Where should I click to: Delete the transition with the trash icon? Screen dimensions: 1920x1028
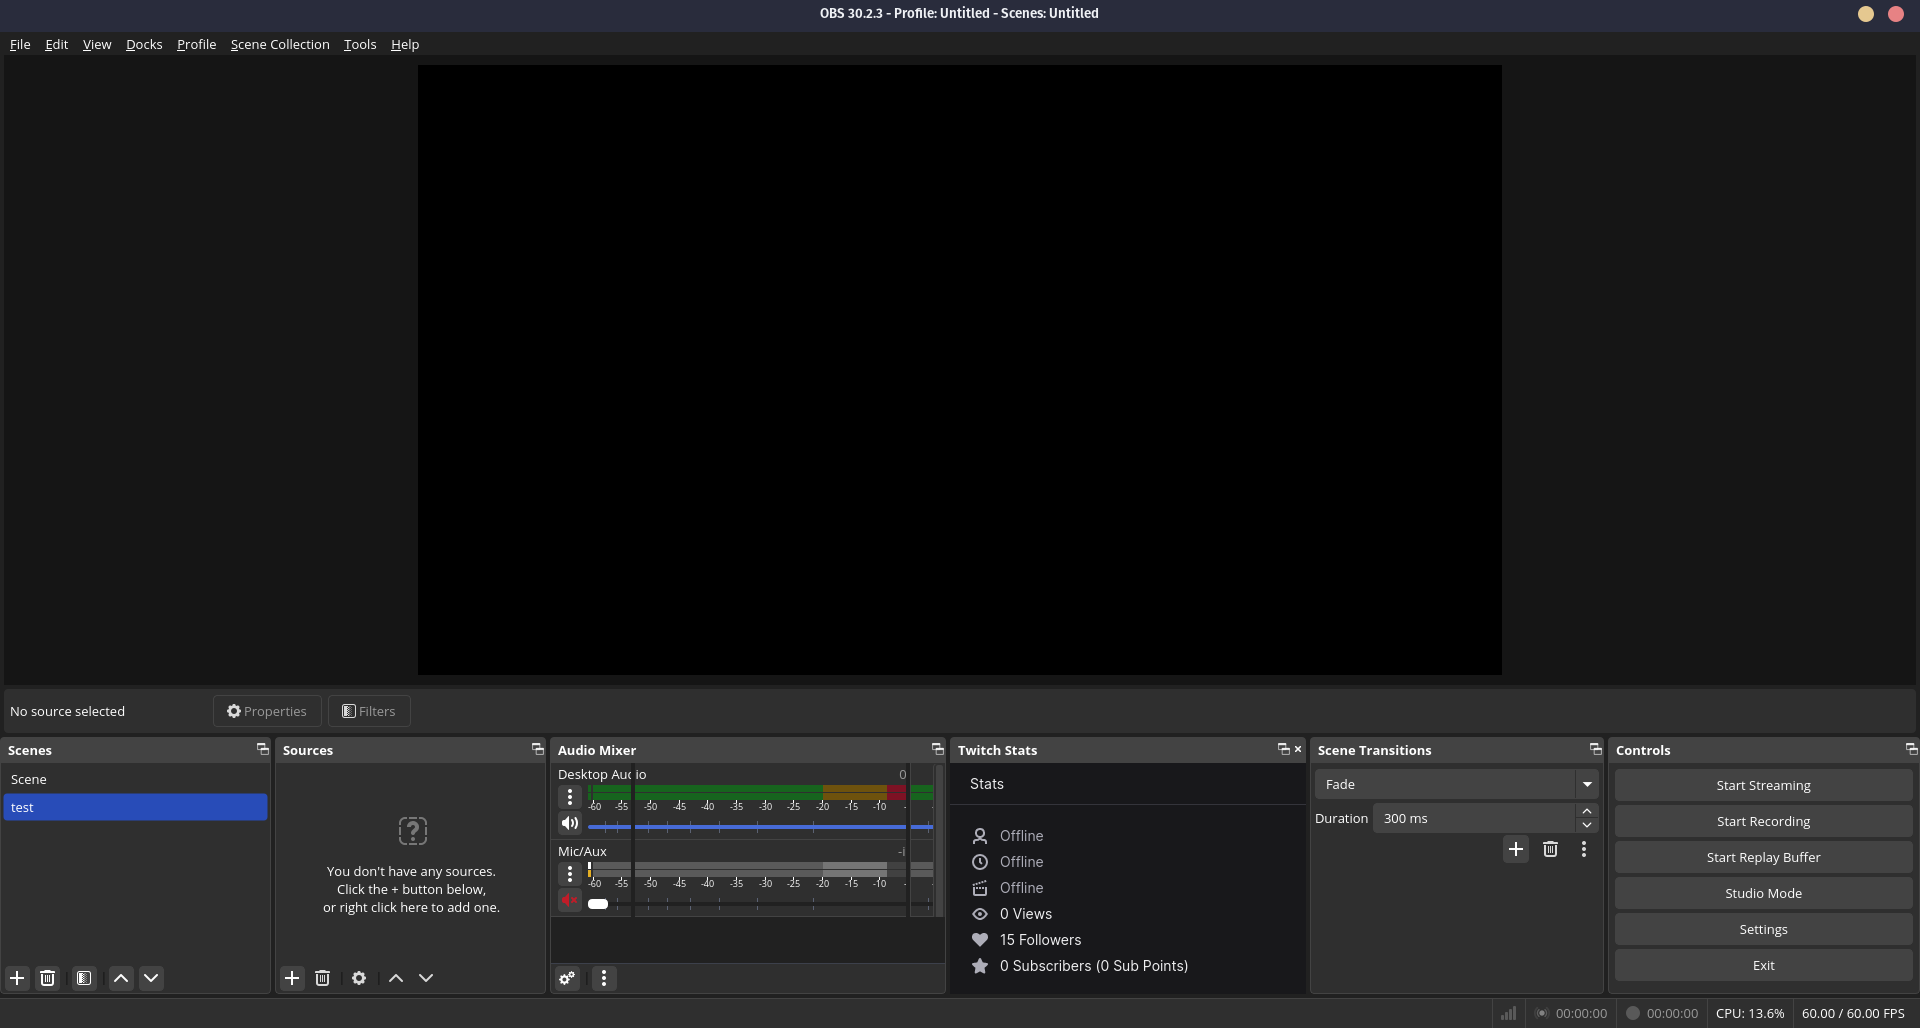tap(1550, 849)
